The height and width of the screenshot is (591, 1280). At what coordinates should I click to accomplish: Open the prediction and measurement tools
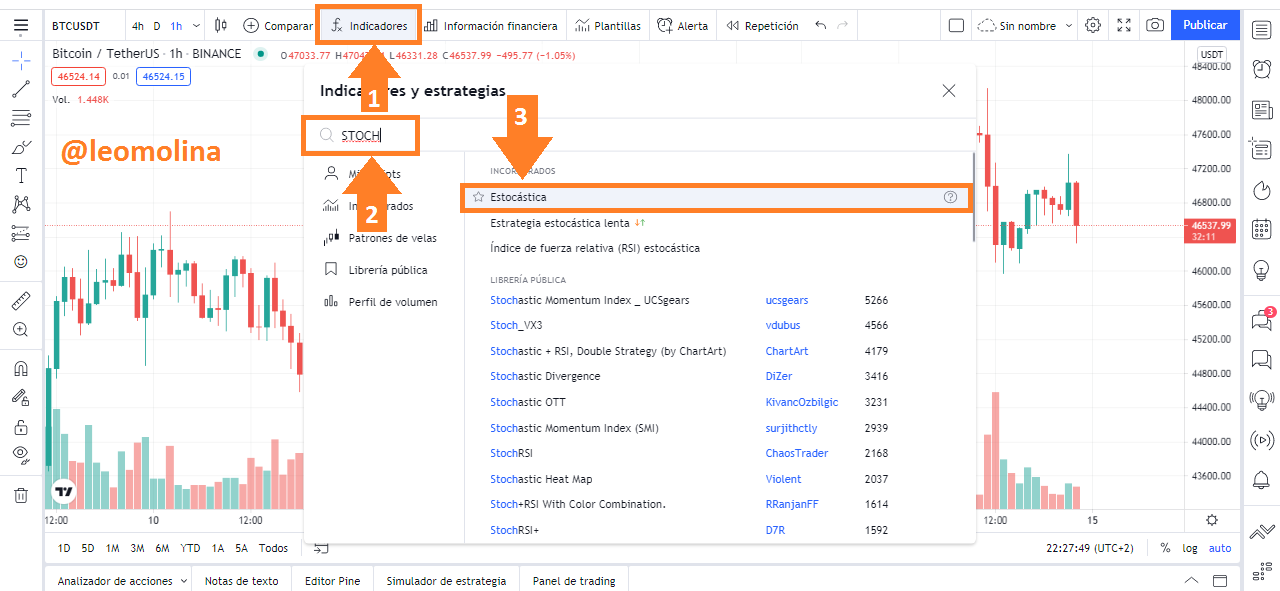tap(21, 233)
